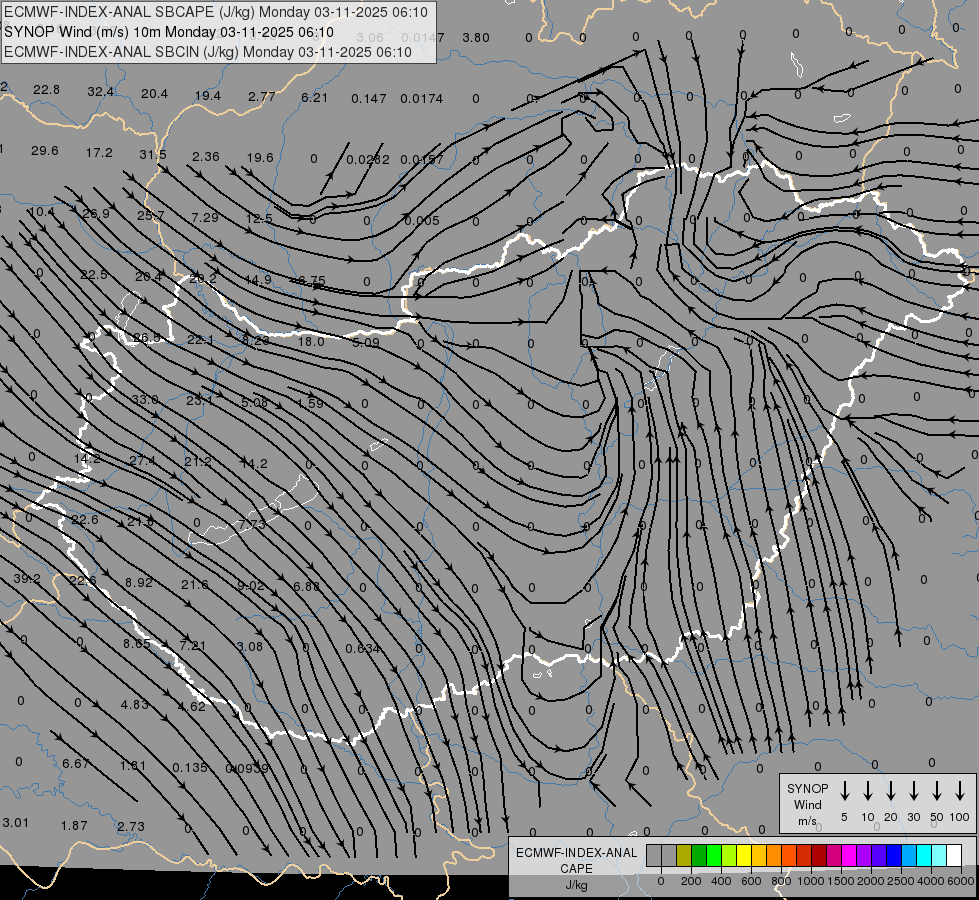
Task: Click the 39.2 CAPE value on map
Action: click(27, 579)
